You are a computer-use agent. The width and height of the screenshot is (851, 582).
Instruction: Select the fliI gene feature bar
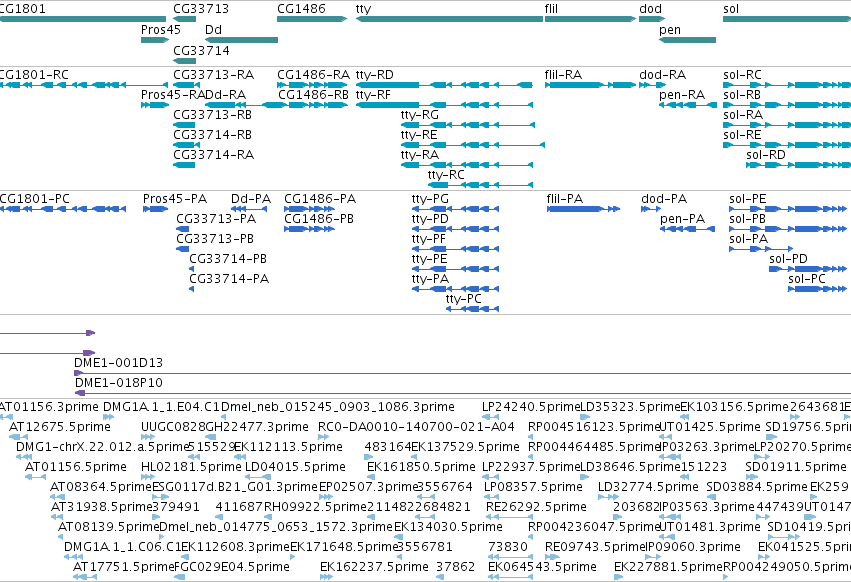tap(590, 19)
